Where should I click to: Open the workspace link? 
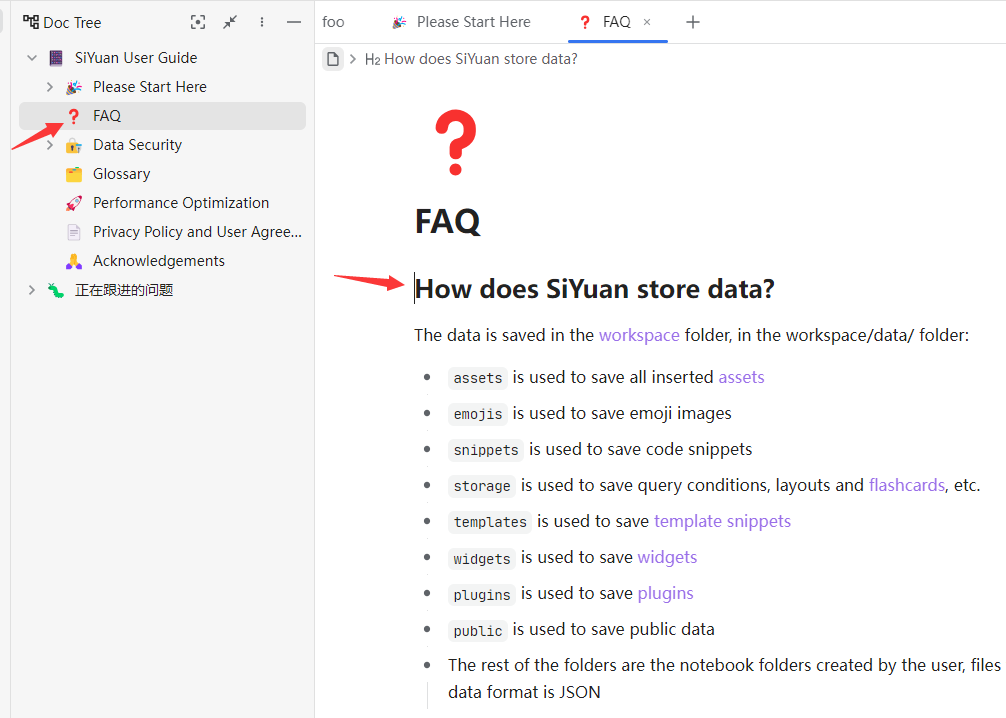(x=639, y=335)
